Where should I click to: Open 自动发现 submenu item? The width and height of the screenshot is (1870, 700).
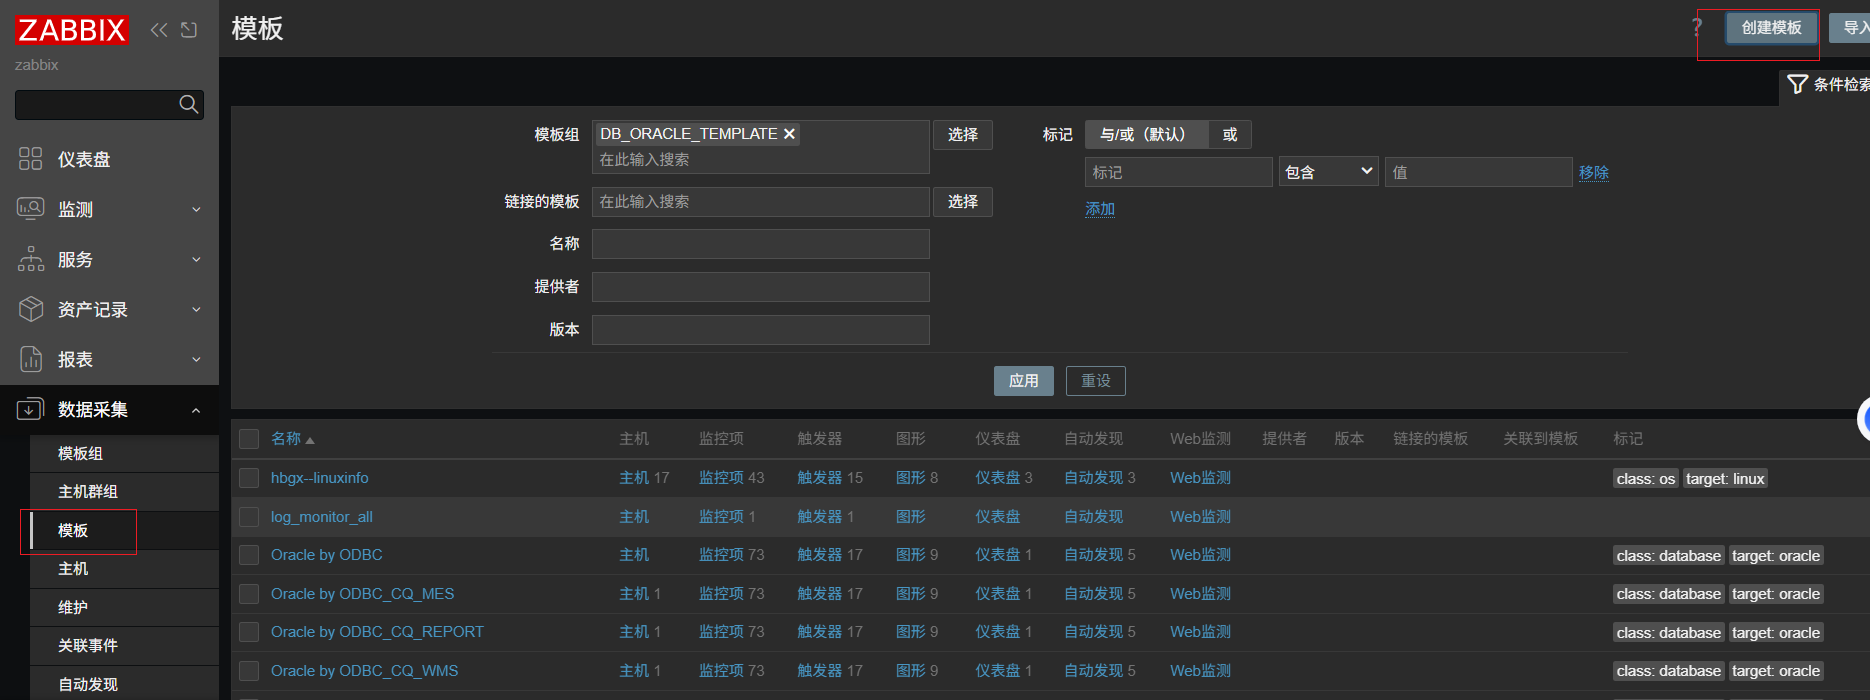[124, 684]
